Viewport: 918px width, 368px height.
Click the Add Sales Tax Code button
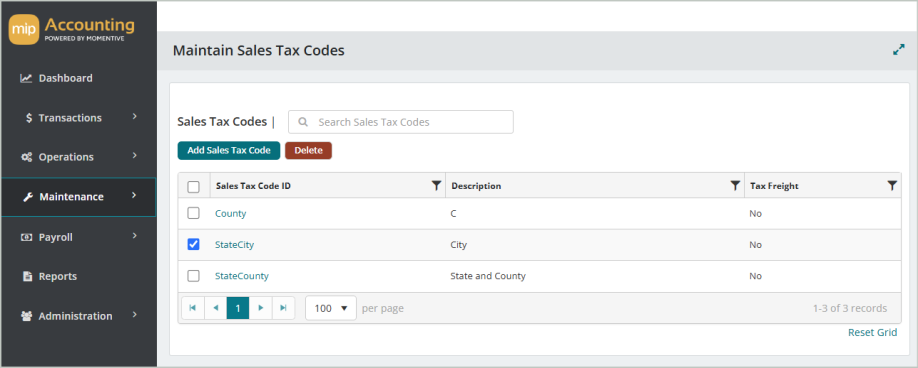[x=229, y=150]
